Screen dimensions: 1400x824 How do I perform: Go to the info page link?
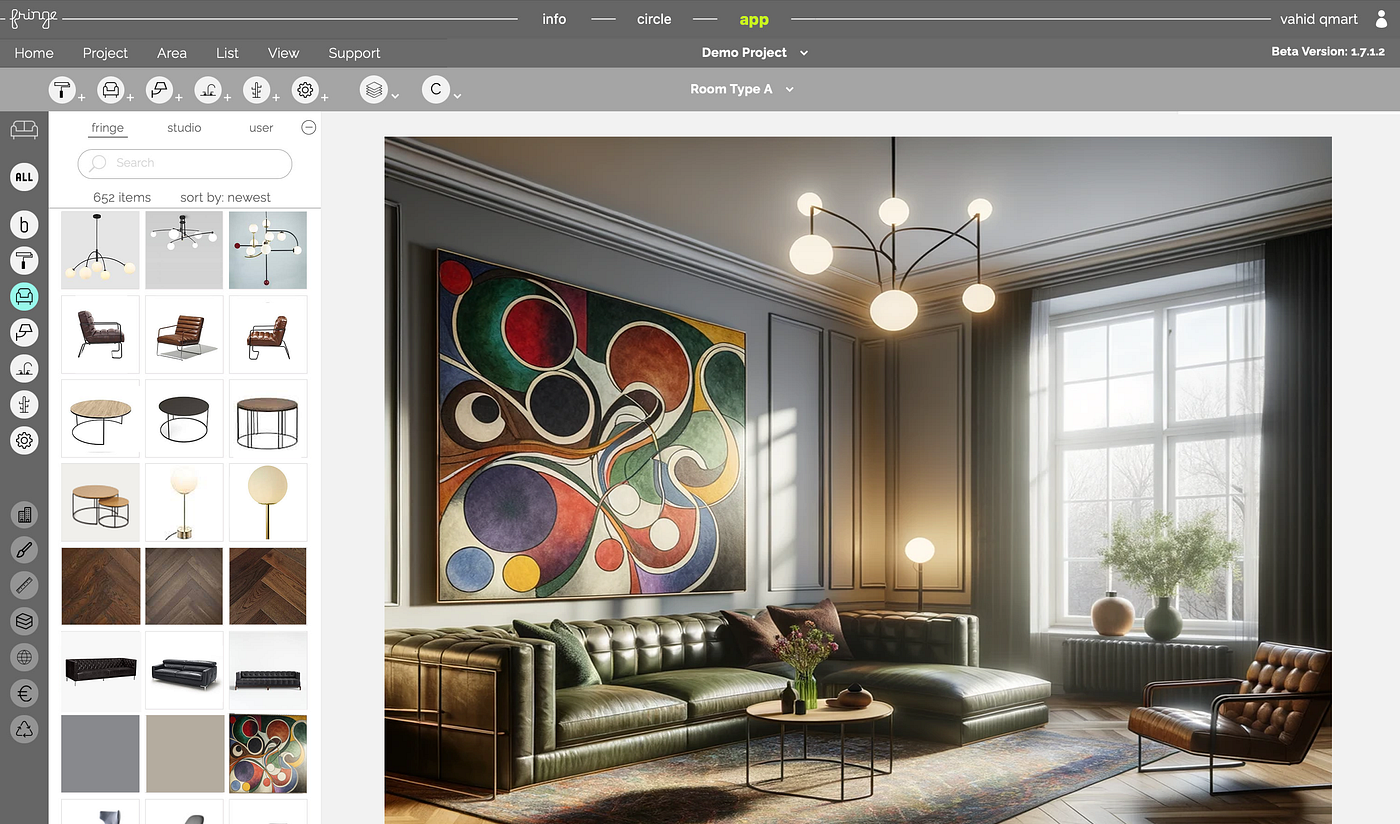tap(554, 19)
